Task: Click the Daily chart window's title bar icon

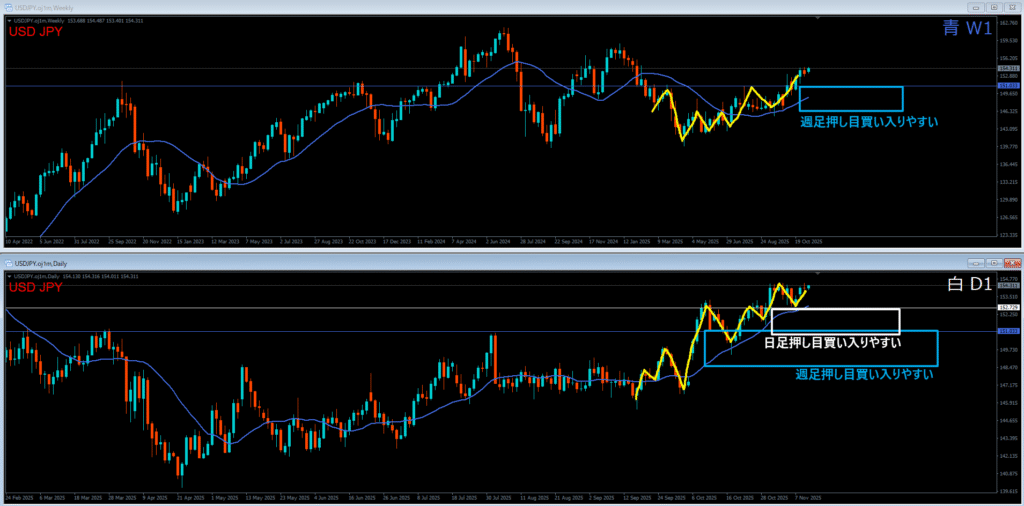Action: 8,262
